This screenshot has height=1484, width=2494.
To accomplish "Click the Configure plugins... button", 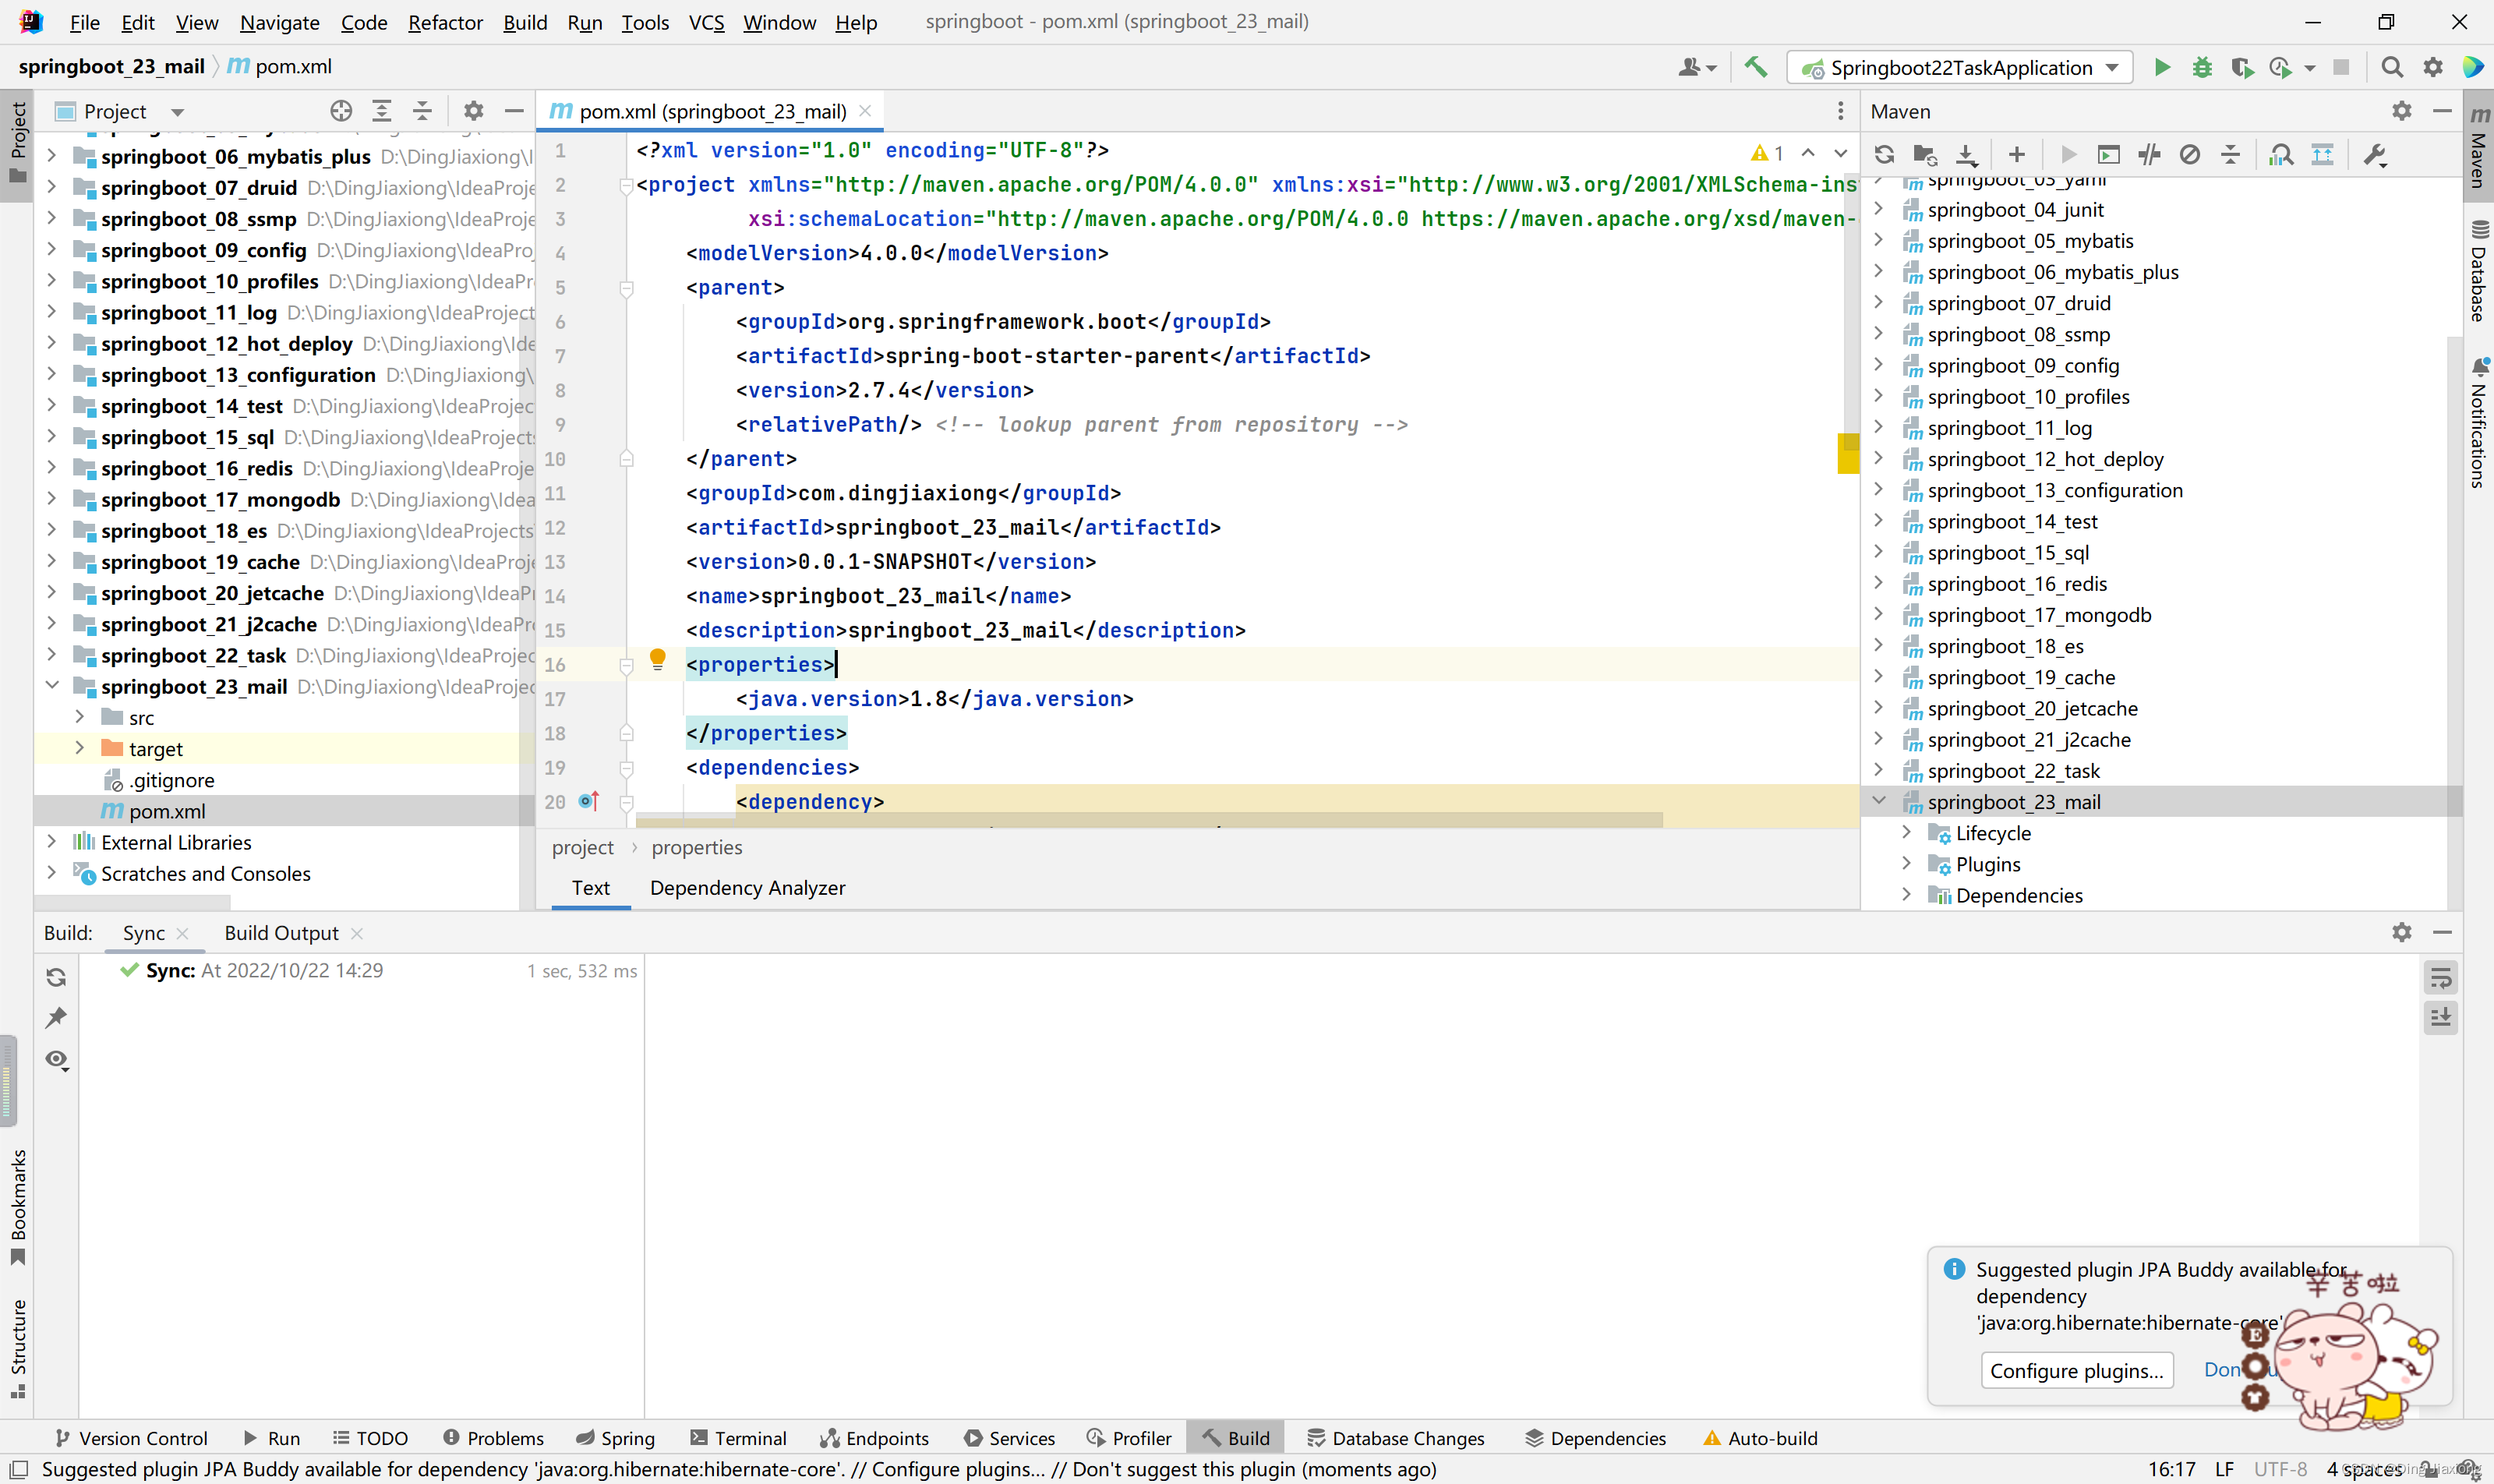I will [x=2075, y=1370].
